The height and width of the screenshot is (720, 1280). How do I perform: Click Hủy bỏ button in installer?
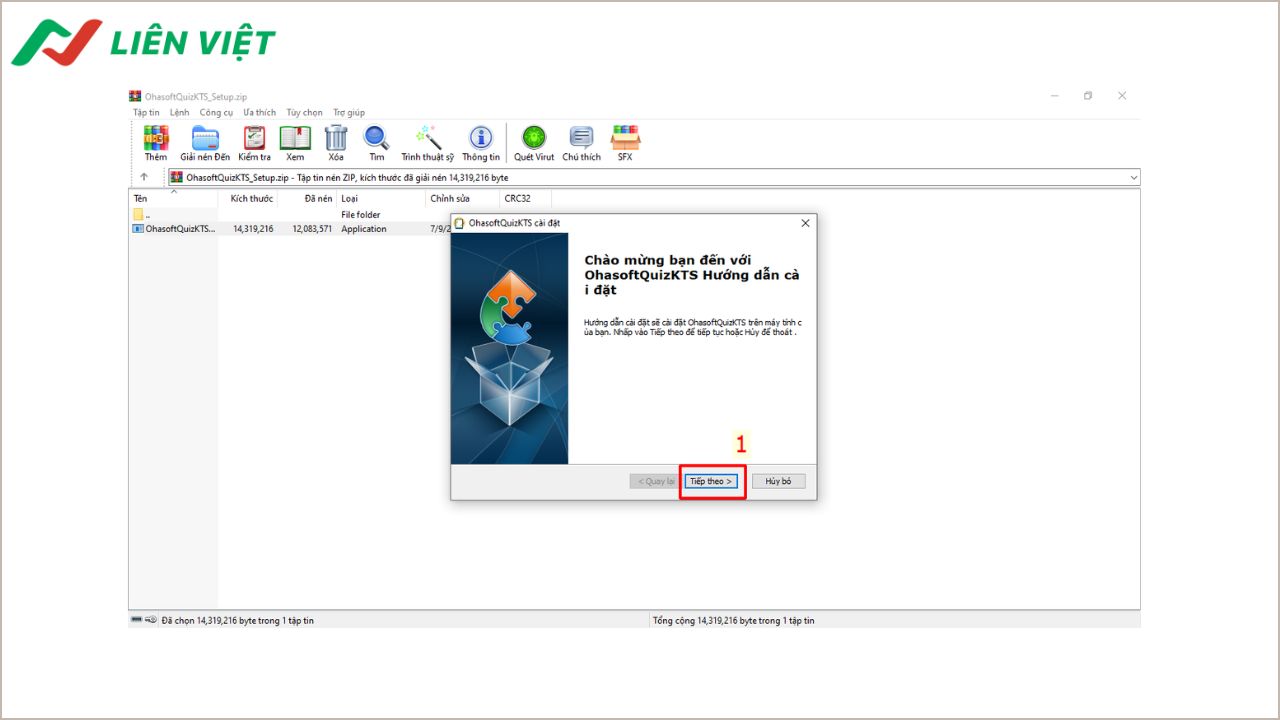click(x=778, y=481)
